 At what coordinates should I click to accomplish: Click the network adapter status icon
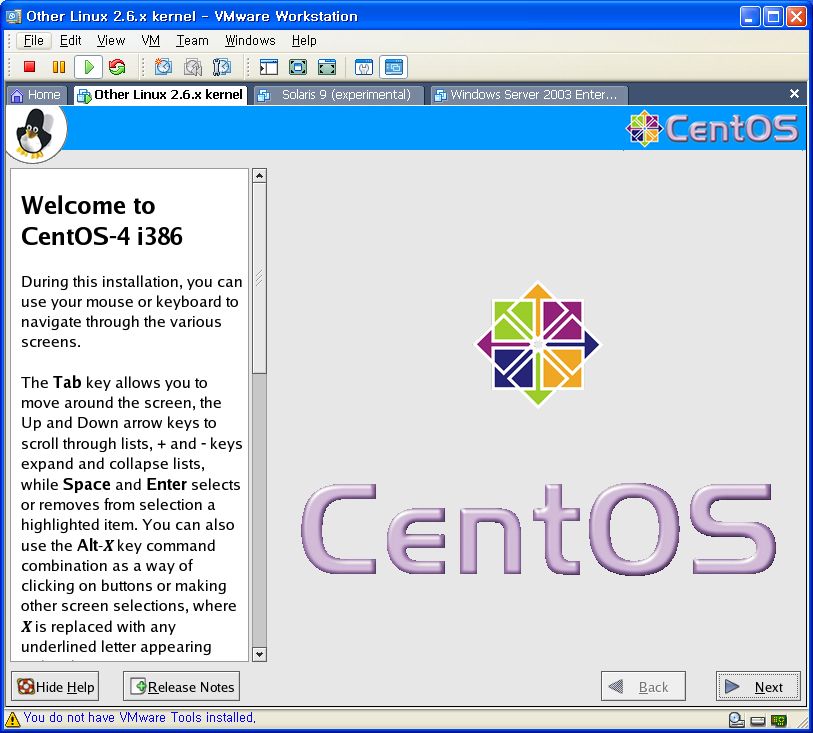[x=778, y=719]
